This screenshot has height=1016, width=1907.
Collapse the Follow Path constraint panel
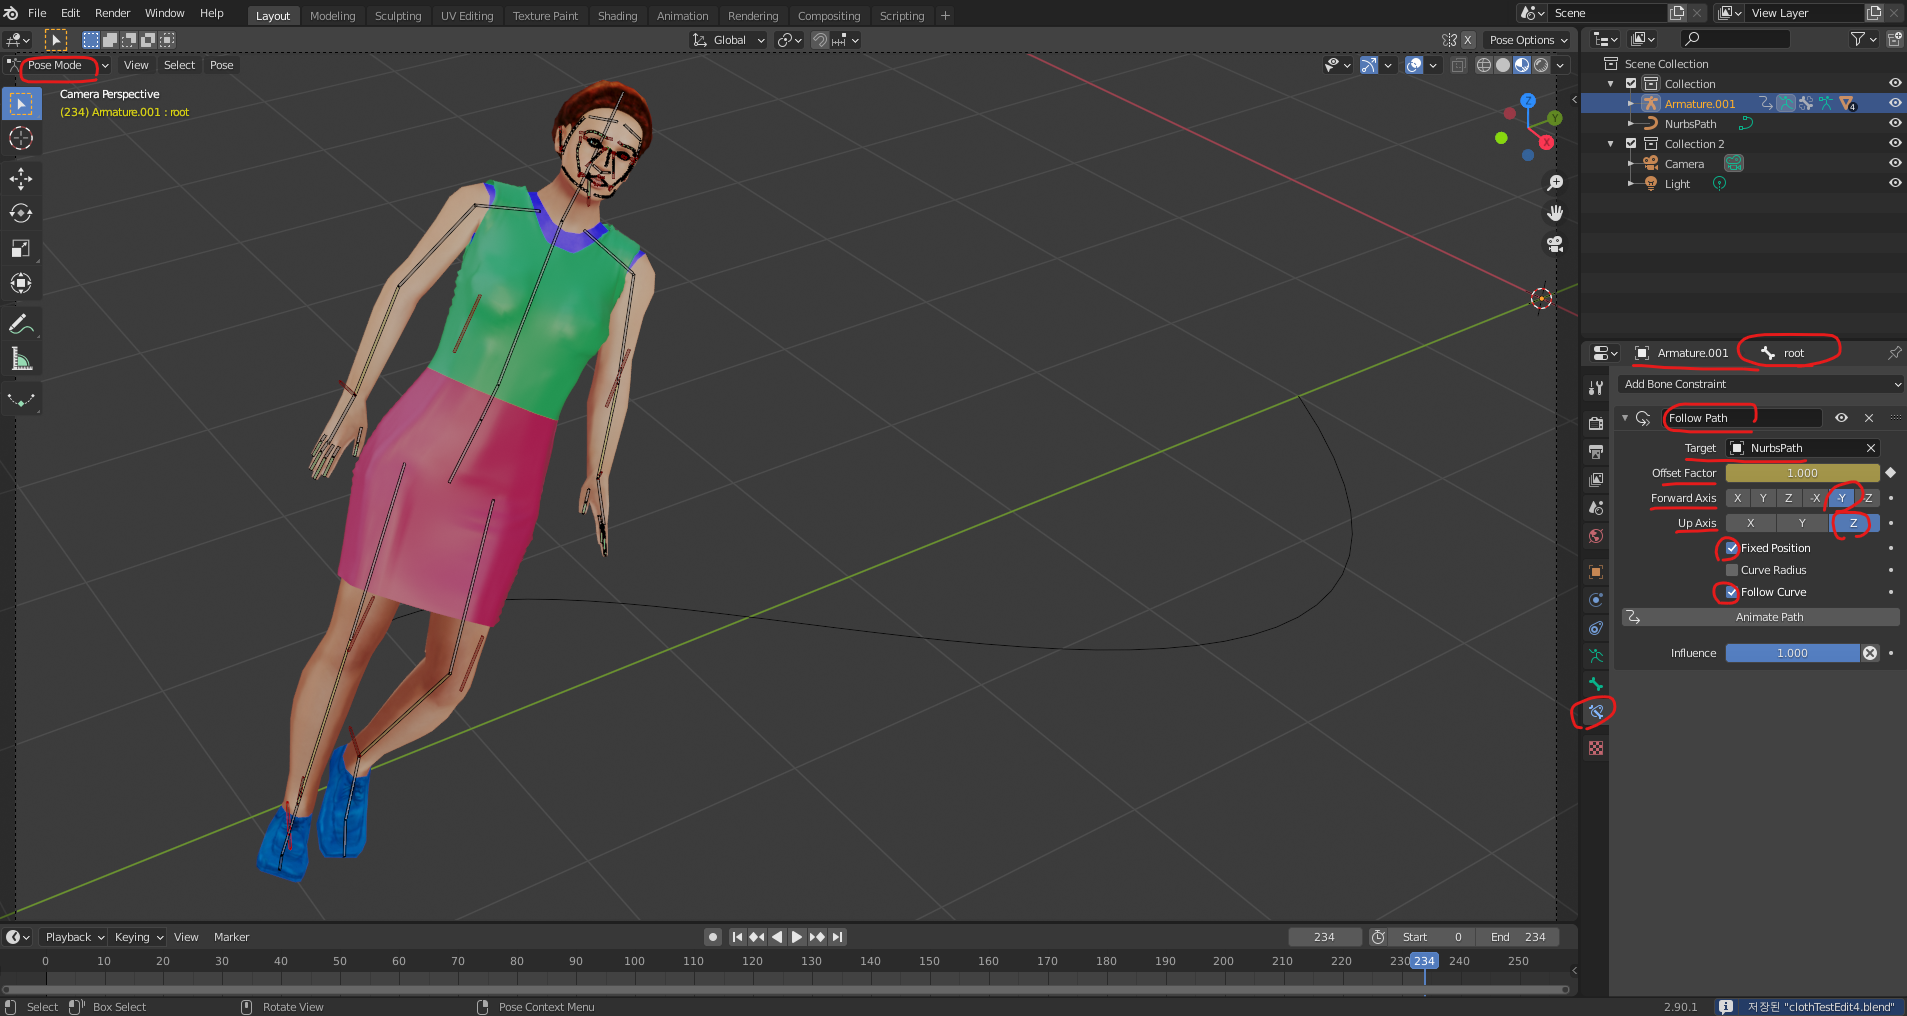(x=1625, y=418)
